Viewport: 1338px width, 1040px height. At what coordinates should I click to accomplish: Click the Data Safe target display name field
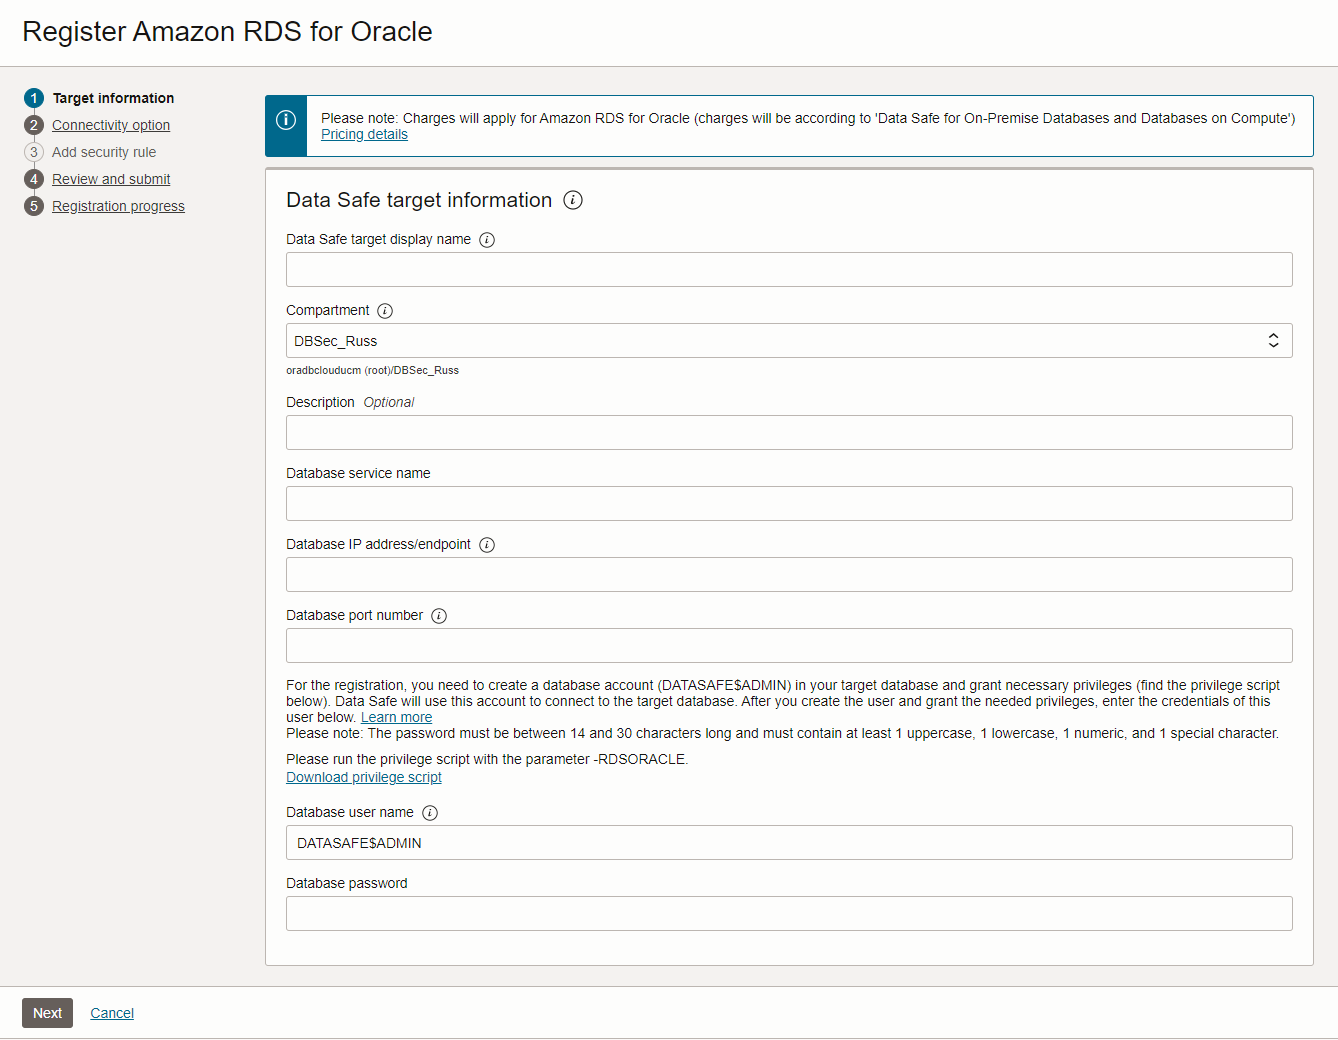(789, 269)
